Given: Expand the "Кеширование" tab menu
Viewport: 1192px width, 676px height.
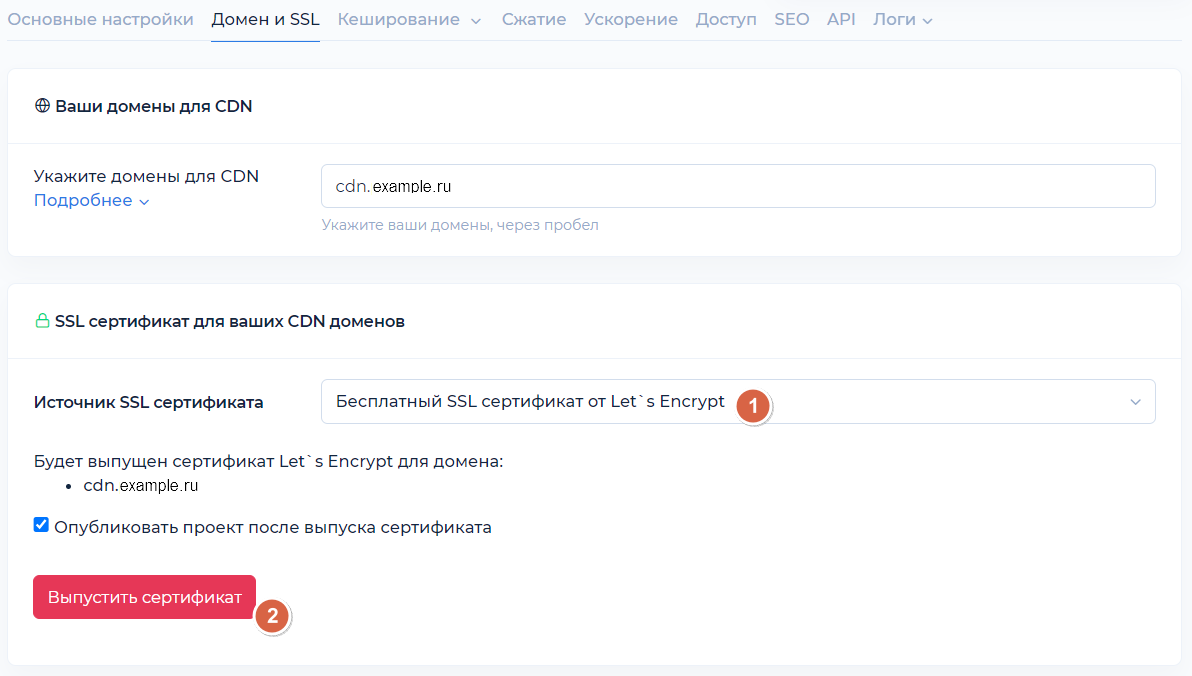Looking at the screenshot, I should click(x=409, y=19).
